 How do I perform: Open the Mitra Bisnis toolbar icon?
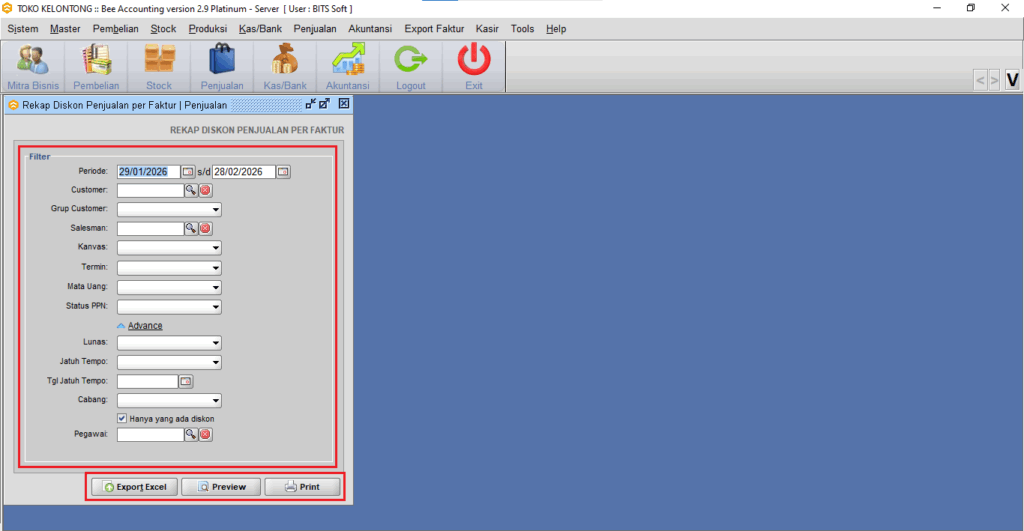pos(33,62)
